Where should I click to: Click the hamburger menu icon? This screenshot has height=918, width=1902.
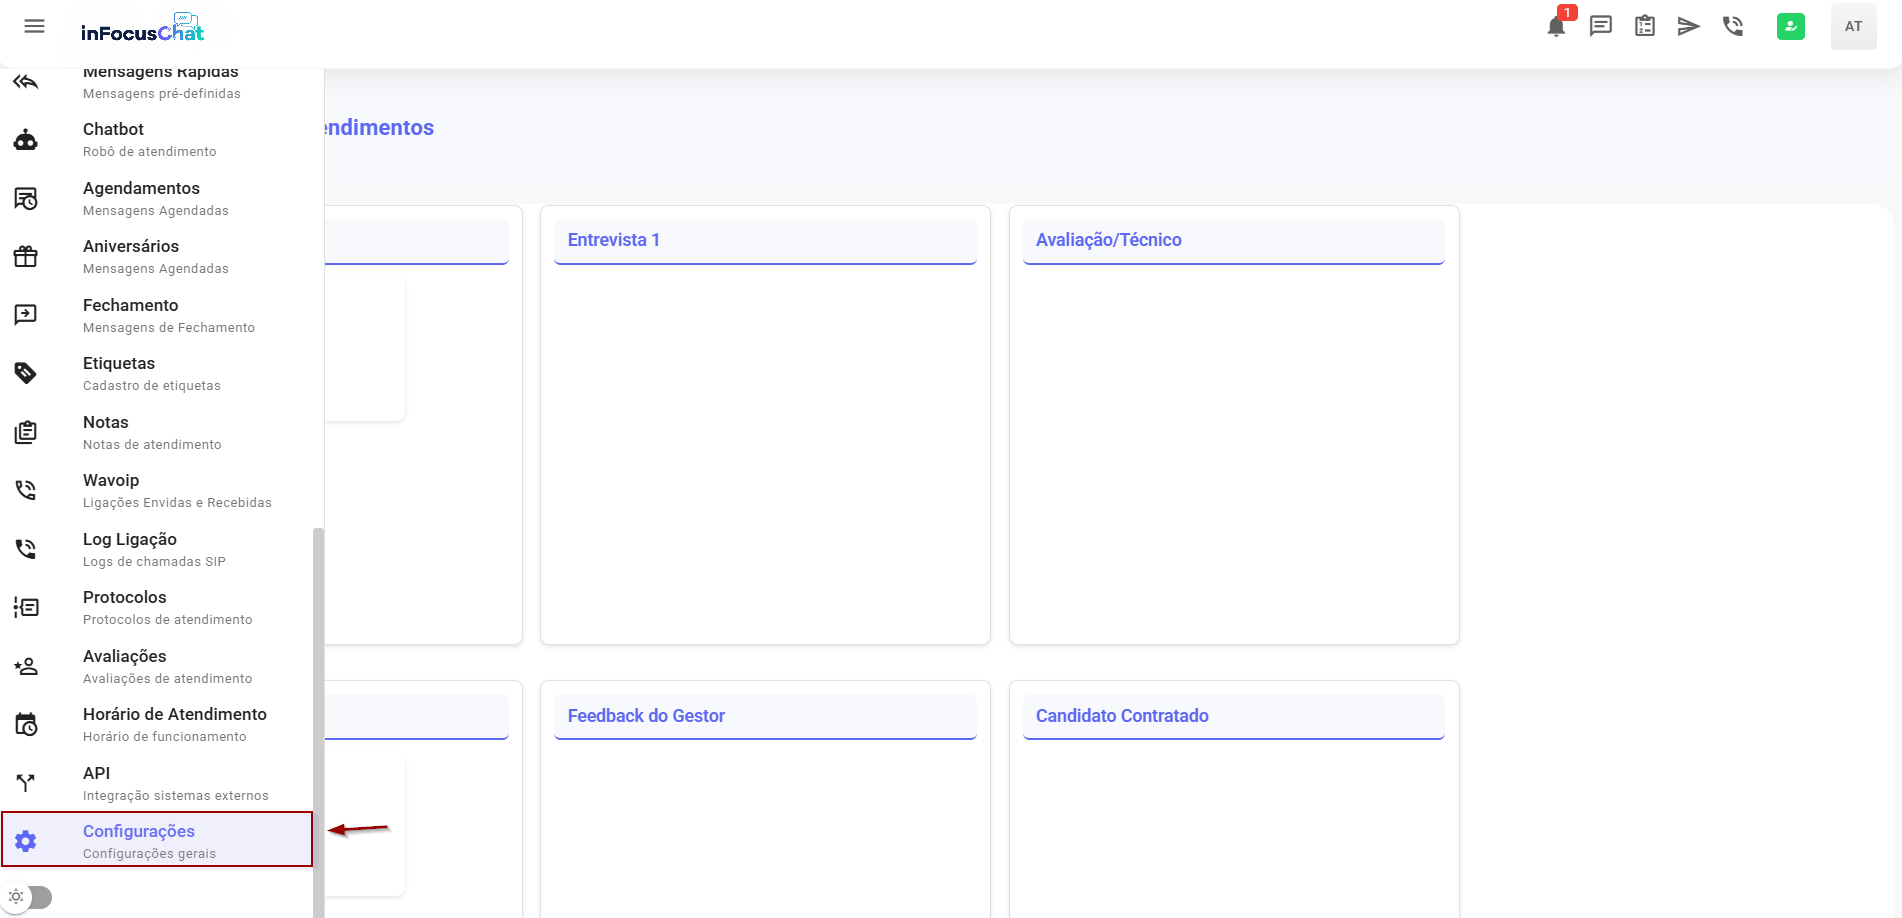point(34,26)
